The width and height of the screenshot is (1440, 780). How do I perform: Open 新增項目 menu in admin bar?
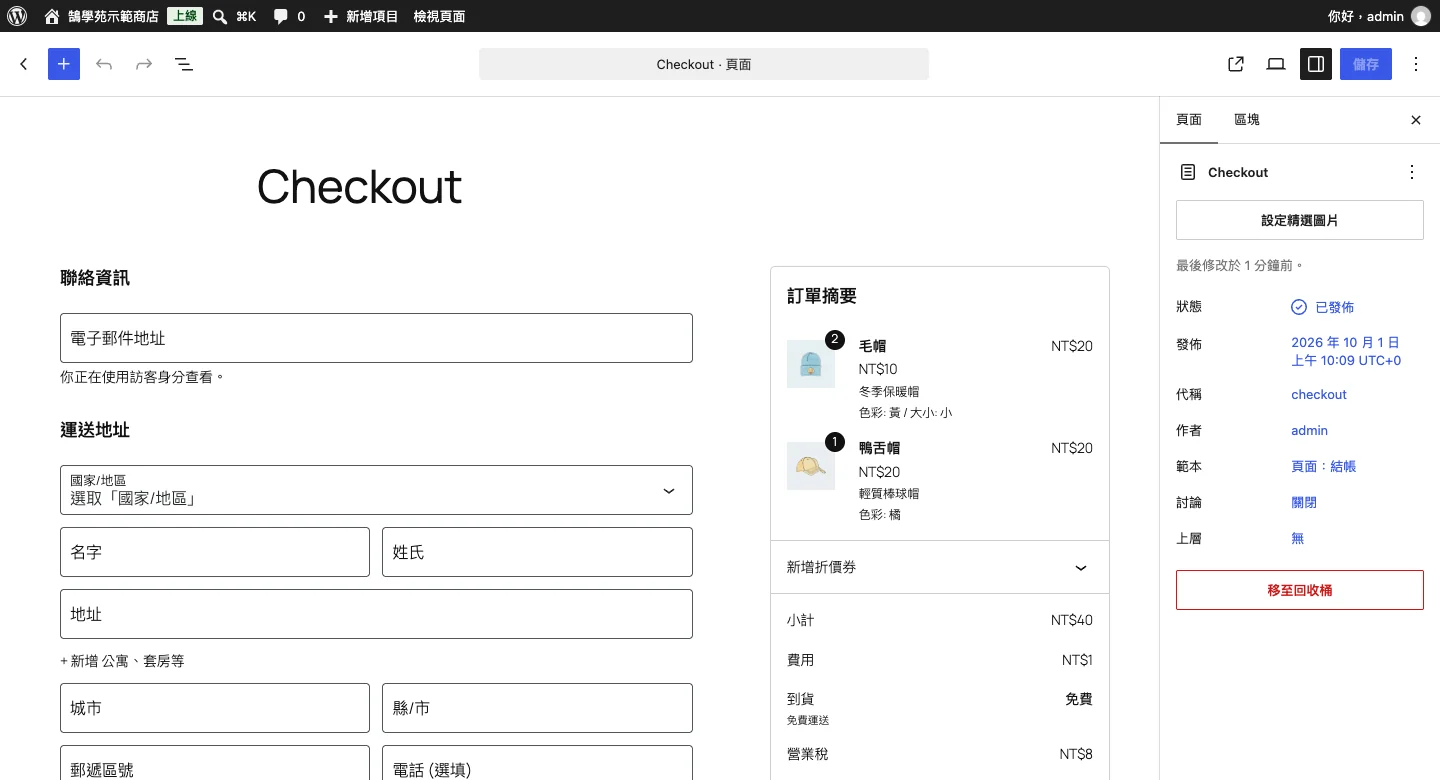(361, 16)
